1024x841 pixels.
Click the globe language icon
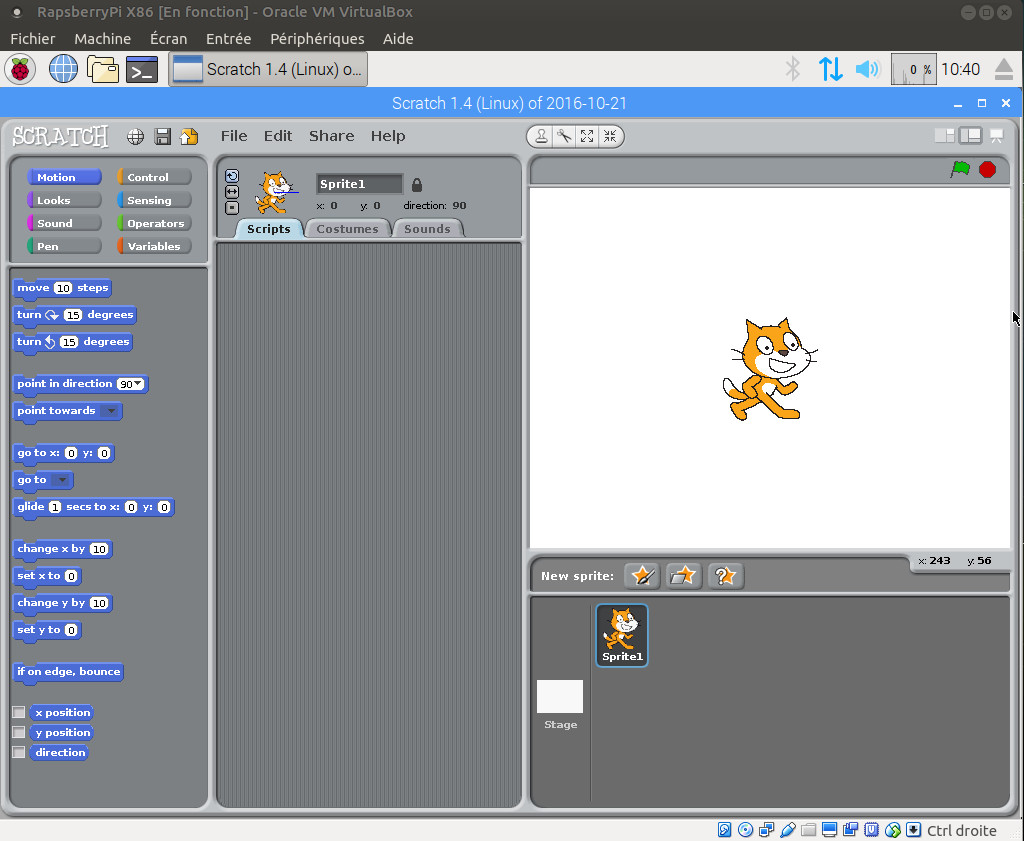click(135, 137)
